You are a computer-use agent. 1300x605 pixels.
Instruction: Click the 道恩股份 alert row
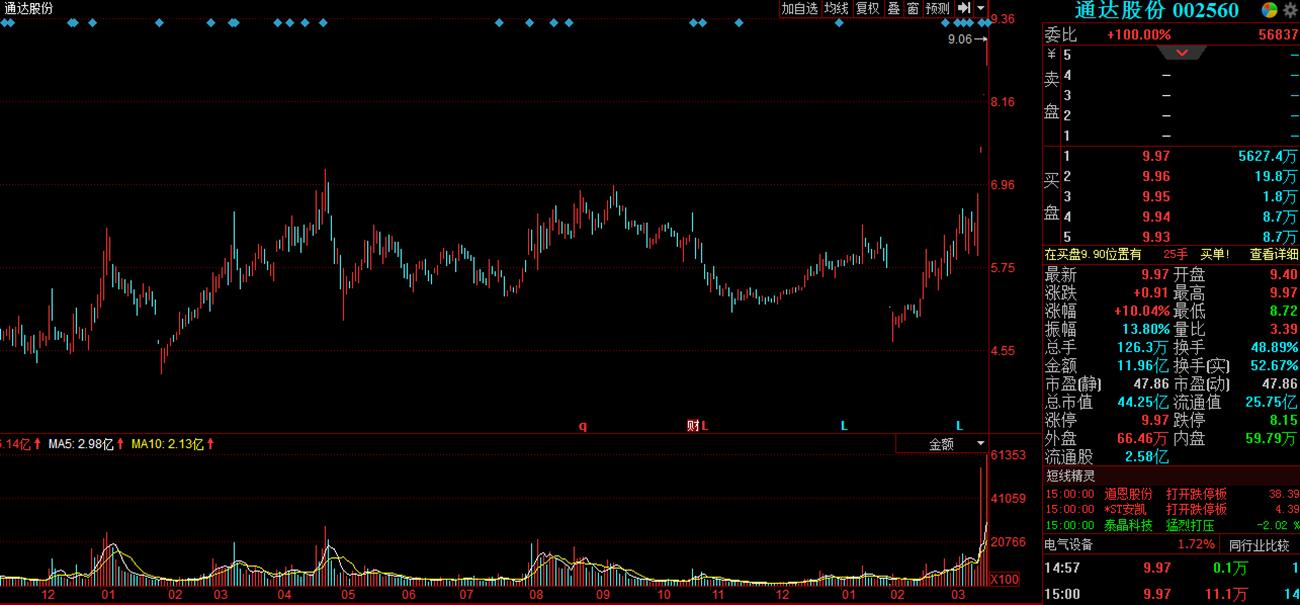coord(1171,494)
